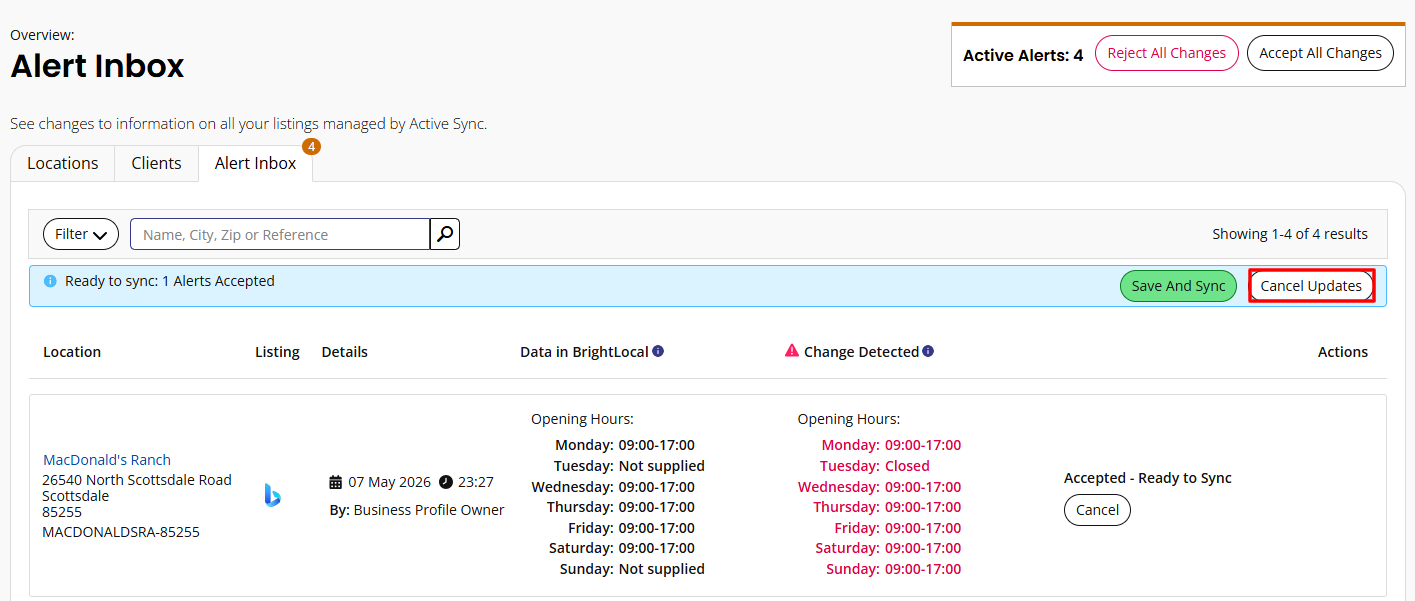The image size is (1415, 601).
Task: Click the Details column header
Action: [345, 352]
